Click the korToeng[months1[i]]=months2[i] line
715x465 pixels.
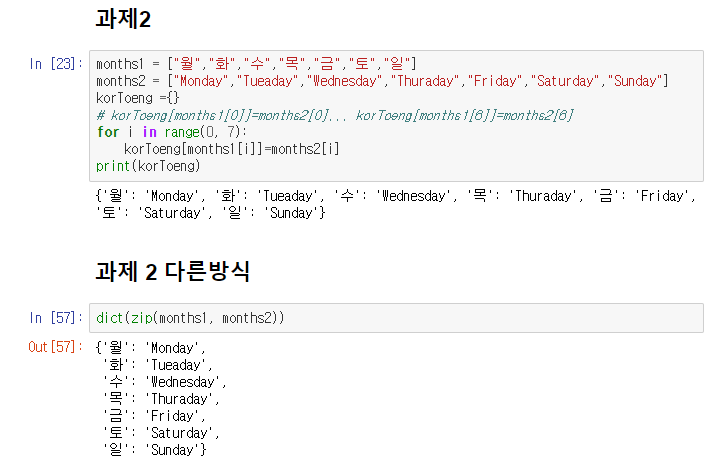[x=232, y=149]
